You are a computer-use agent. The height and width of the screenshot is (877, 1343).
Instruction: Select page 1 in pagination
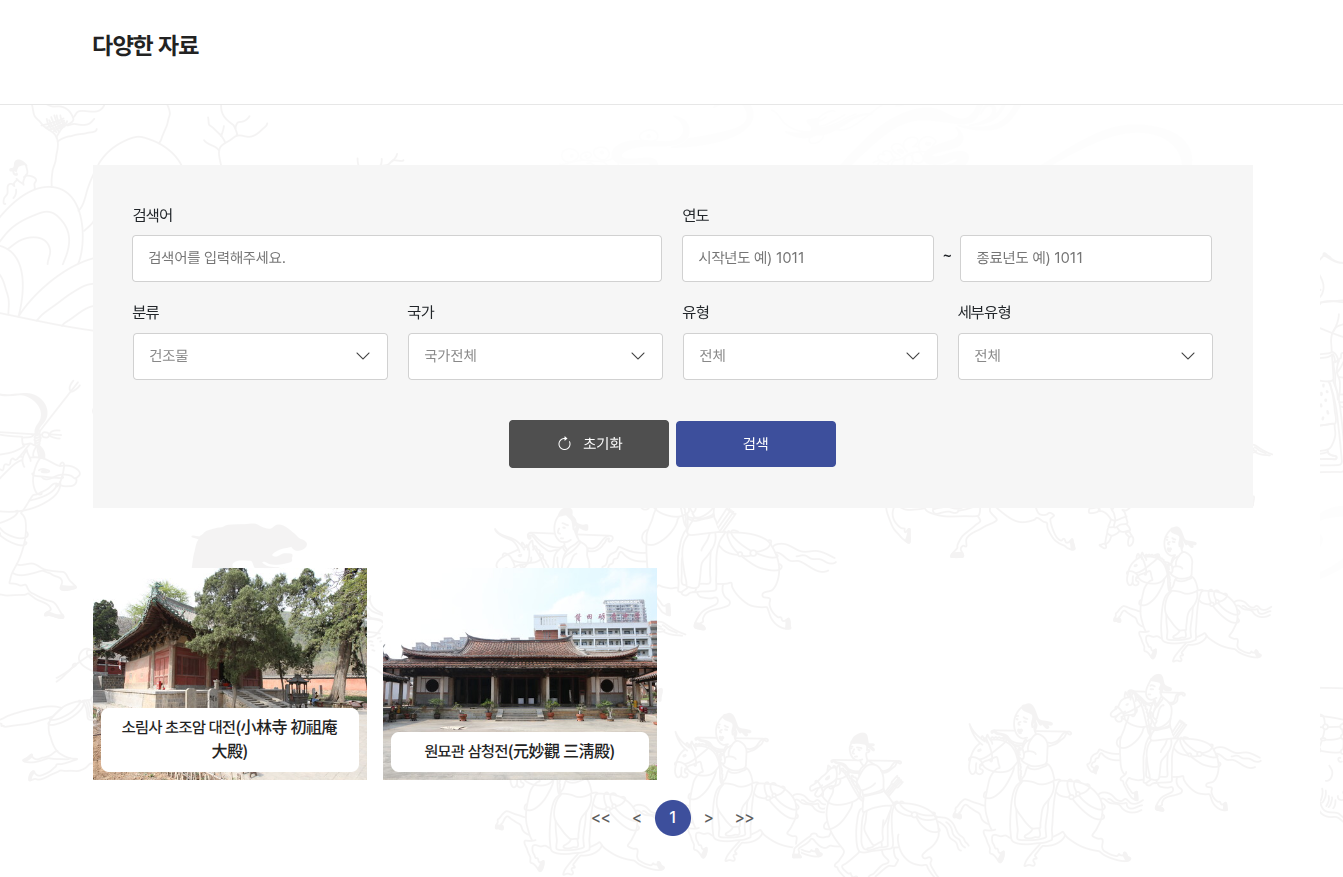[x=673, y=818]
